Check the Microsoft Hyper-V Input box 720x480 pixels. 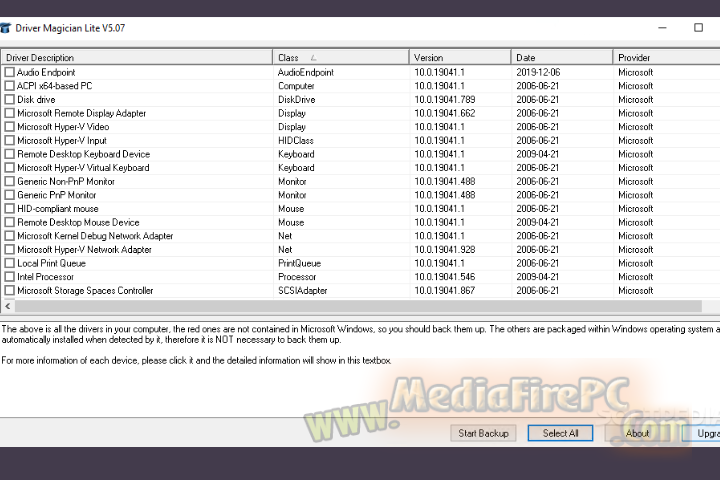pyautogui.click(x=9, y=141)
